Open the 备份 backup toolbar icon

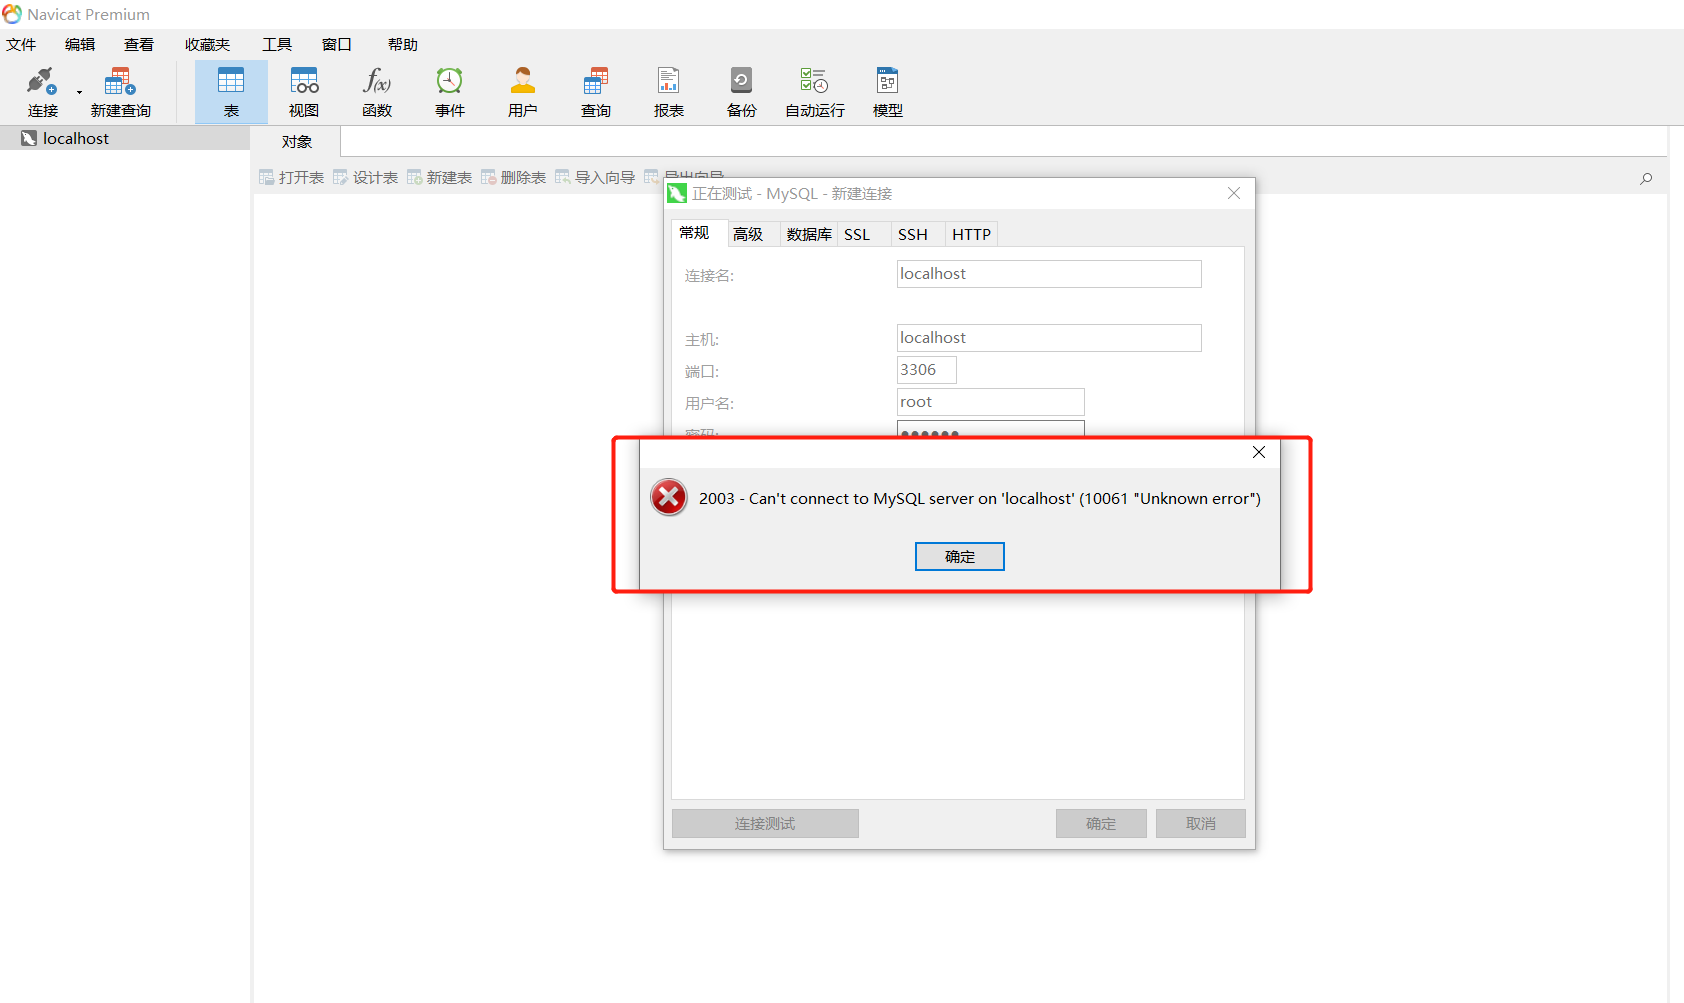coord(742,92)
